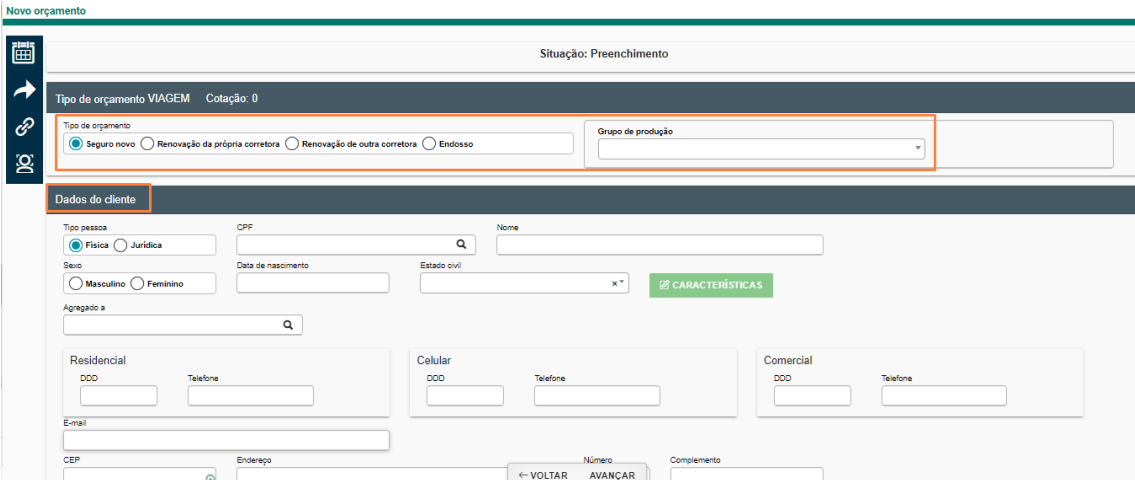Select Jurídica person type

click(121, 245)
